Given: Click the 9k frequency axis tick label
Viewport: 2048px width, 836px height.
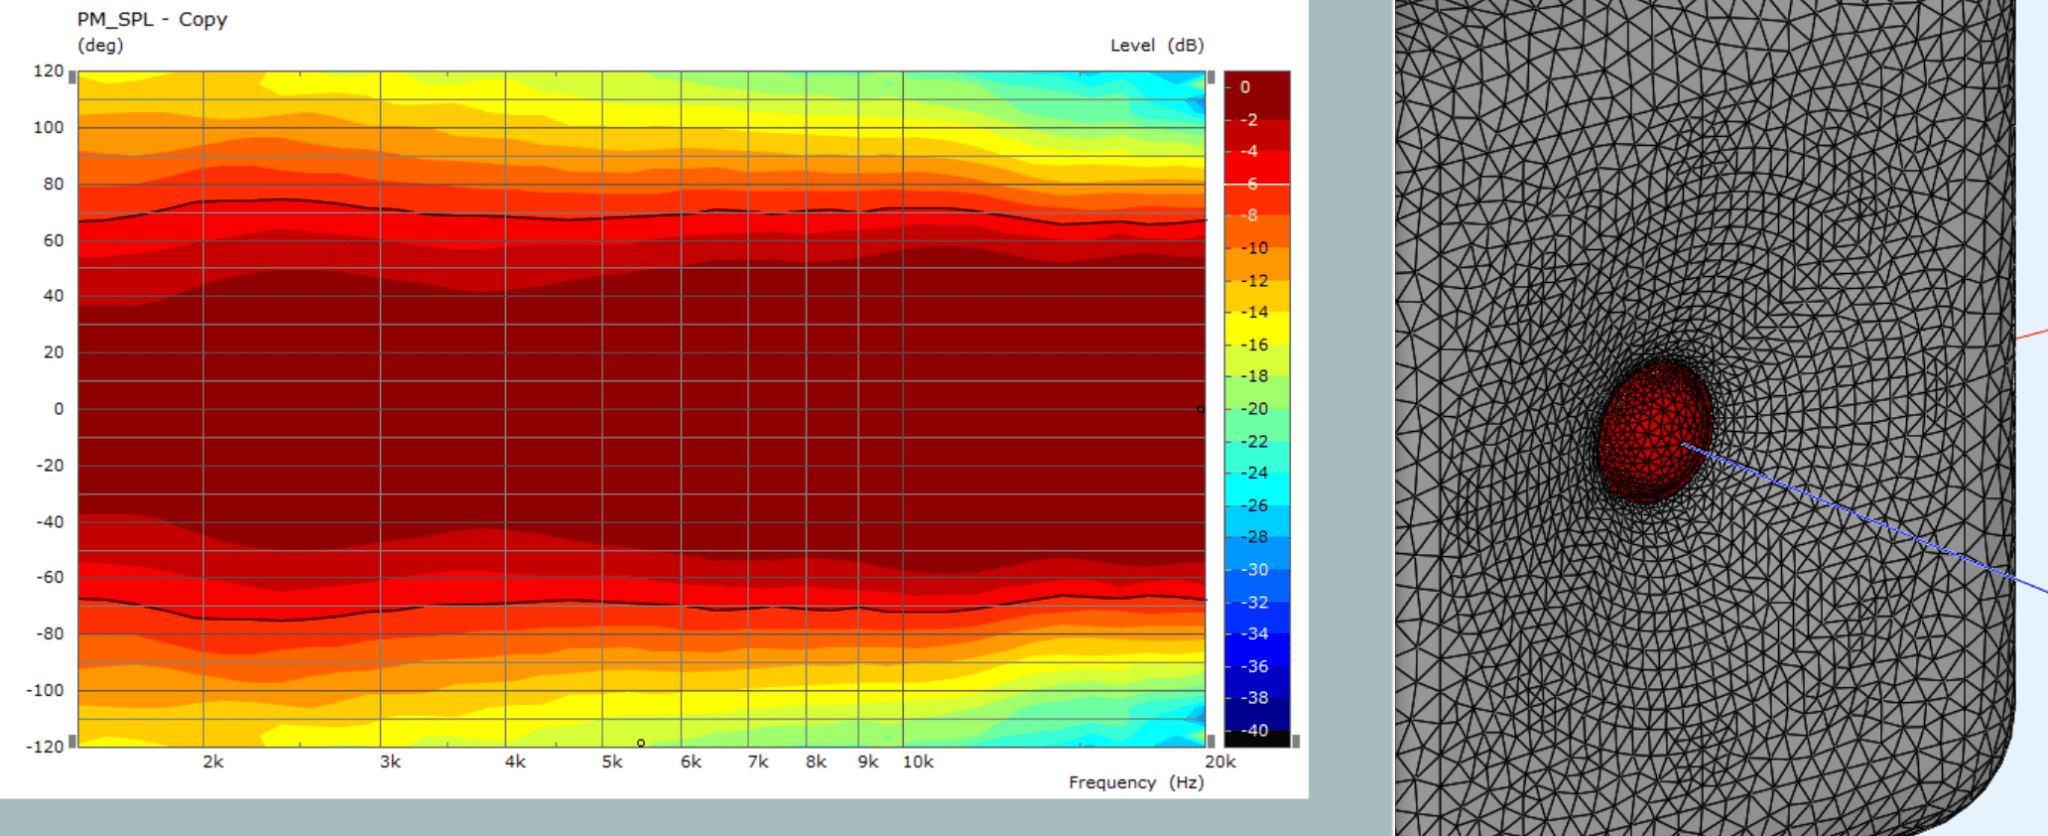Looking at the screenshot, I should point(868,762).
